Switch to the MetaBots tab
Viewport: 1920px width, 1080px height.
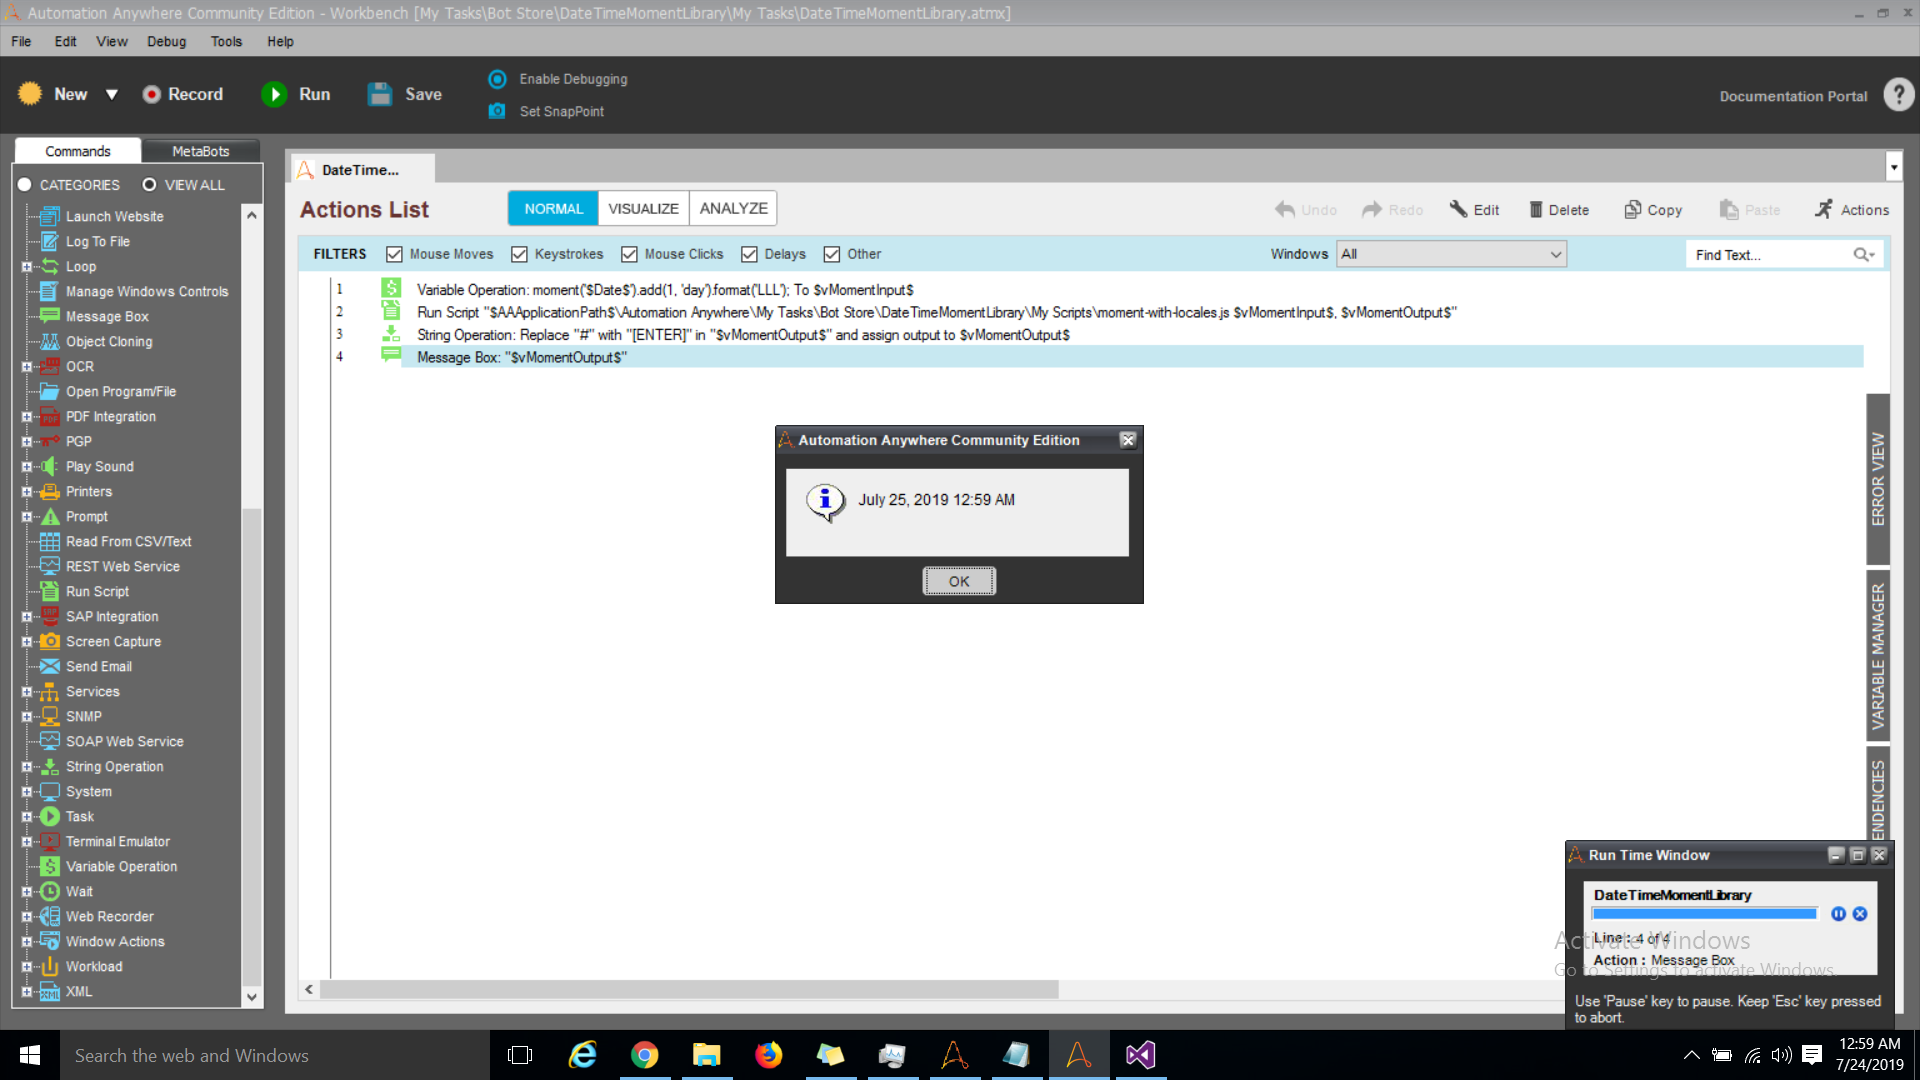point(200,151)
